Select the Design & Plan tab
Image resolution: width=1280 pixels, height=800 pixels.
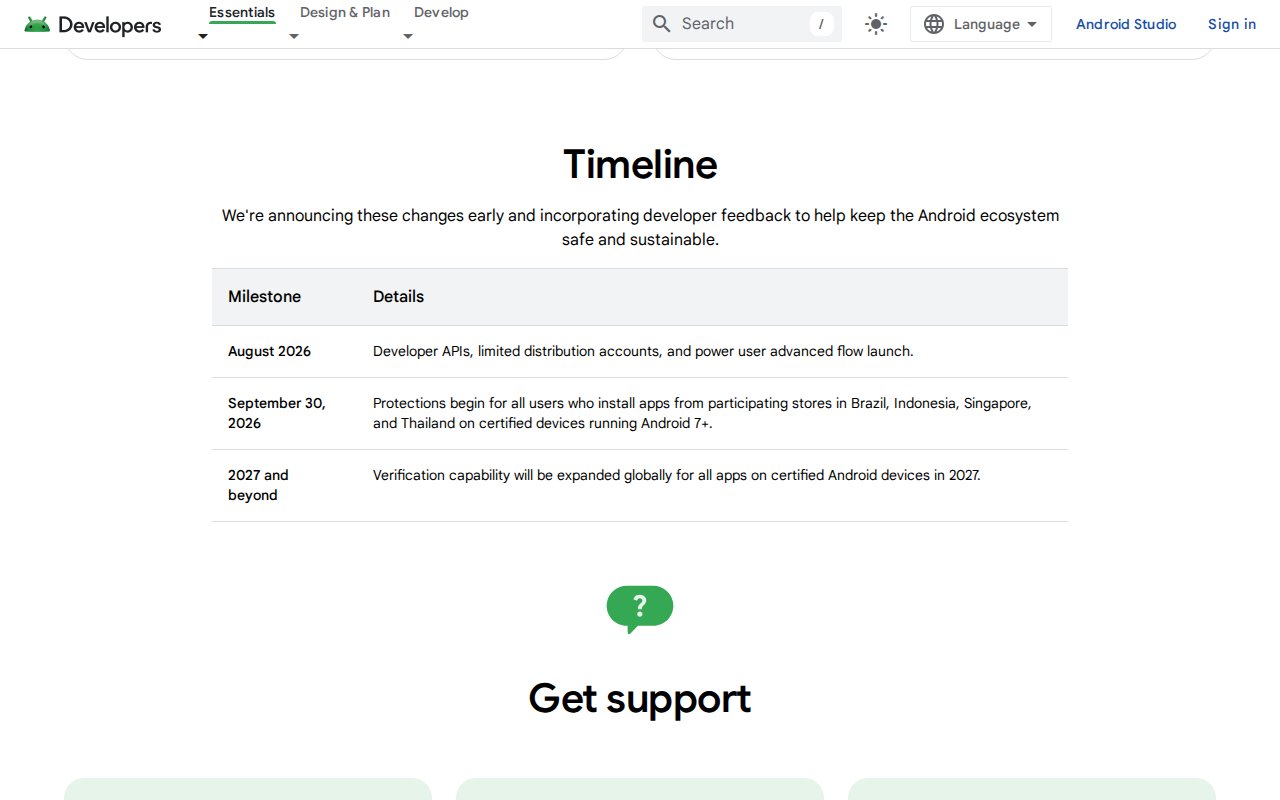tap(345, 13)
